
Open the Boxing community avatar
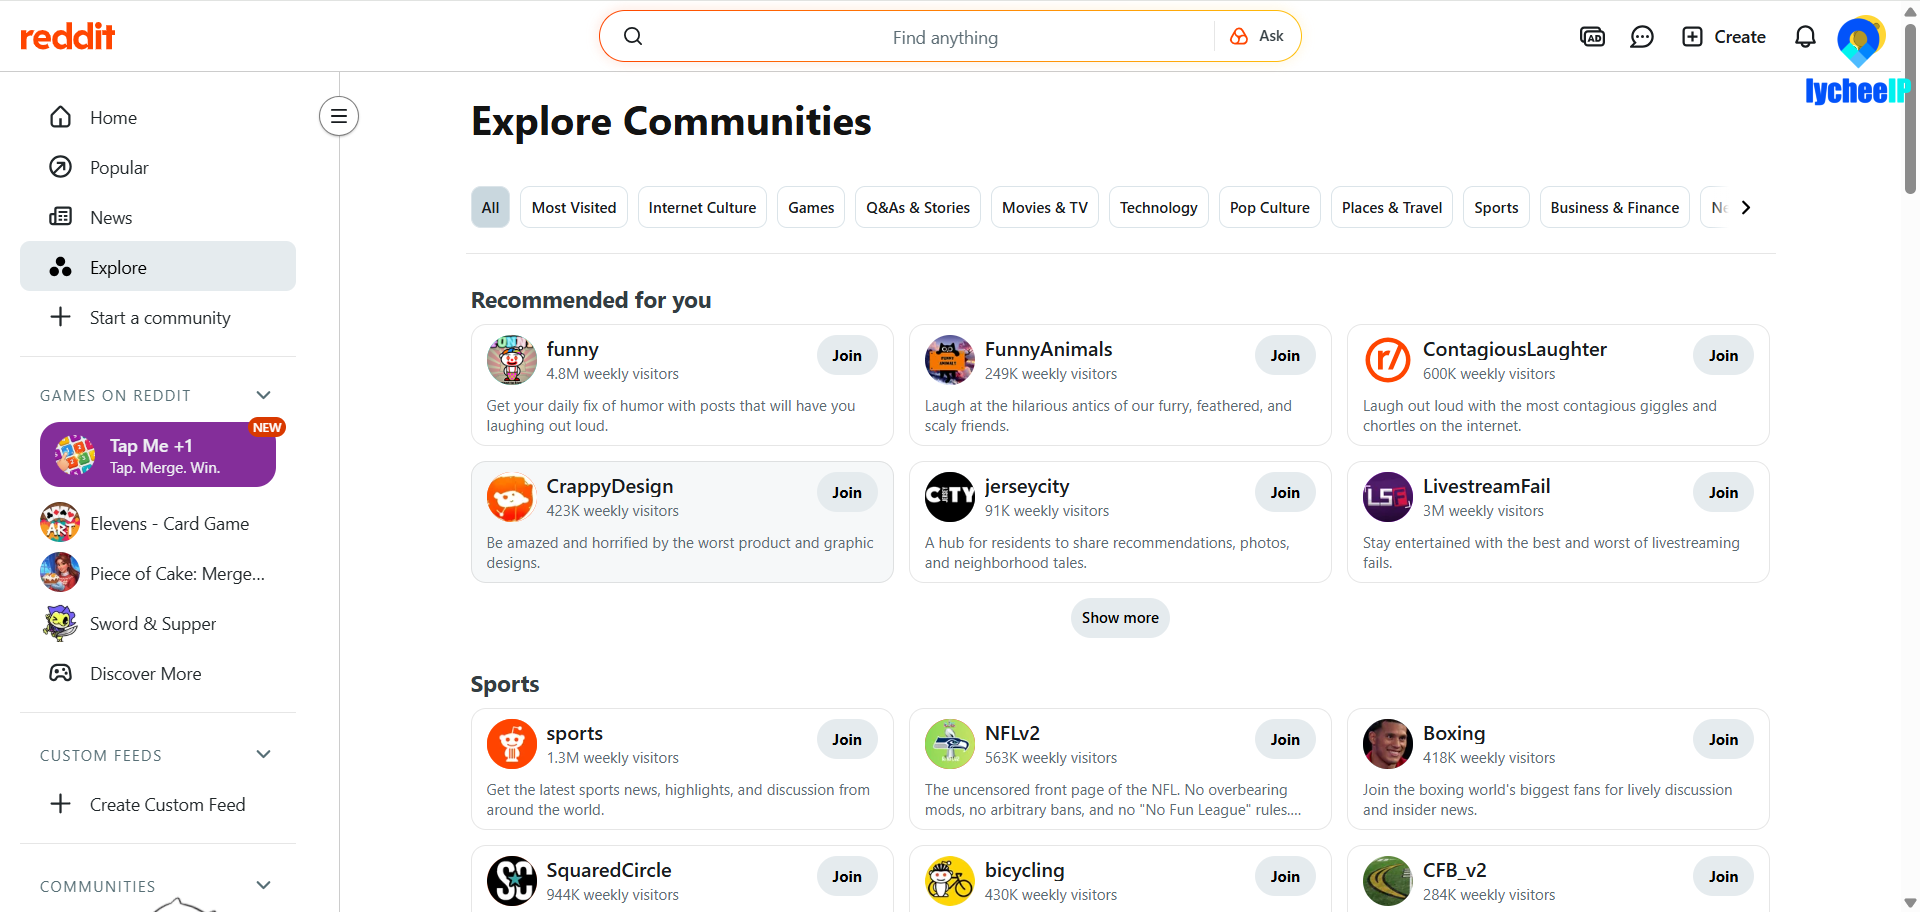pos(1388,744)
